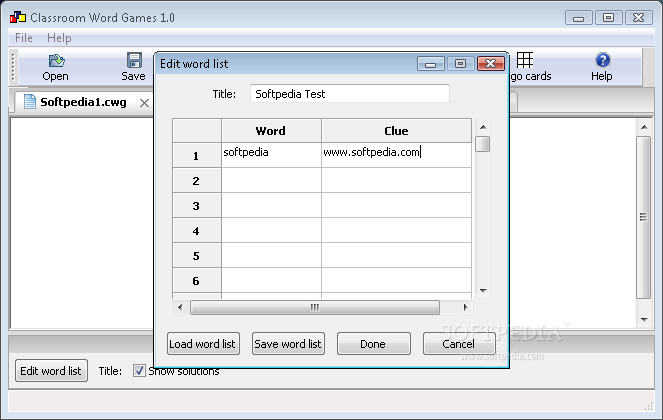Open Help from the toolbar question mark icon
The image size is (663, 420).
pos(603,60)
